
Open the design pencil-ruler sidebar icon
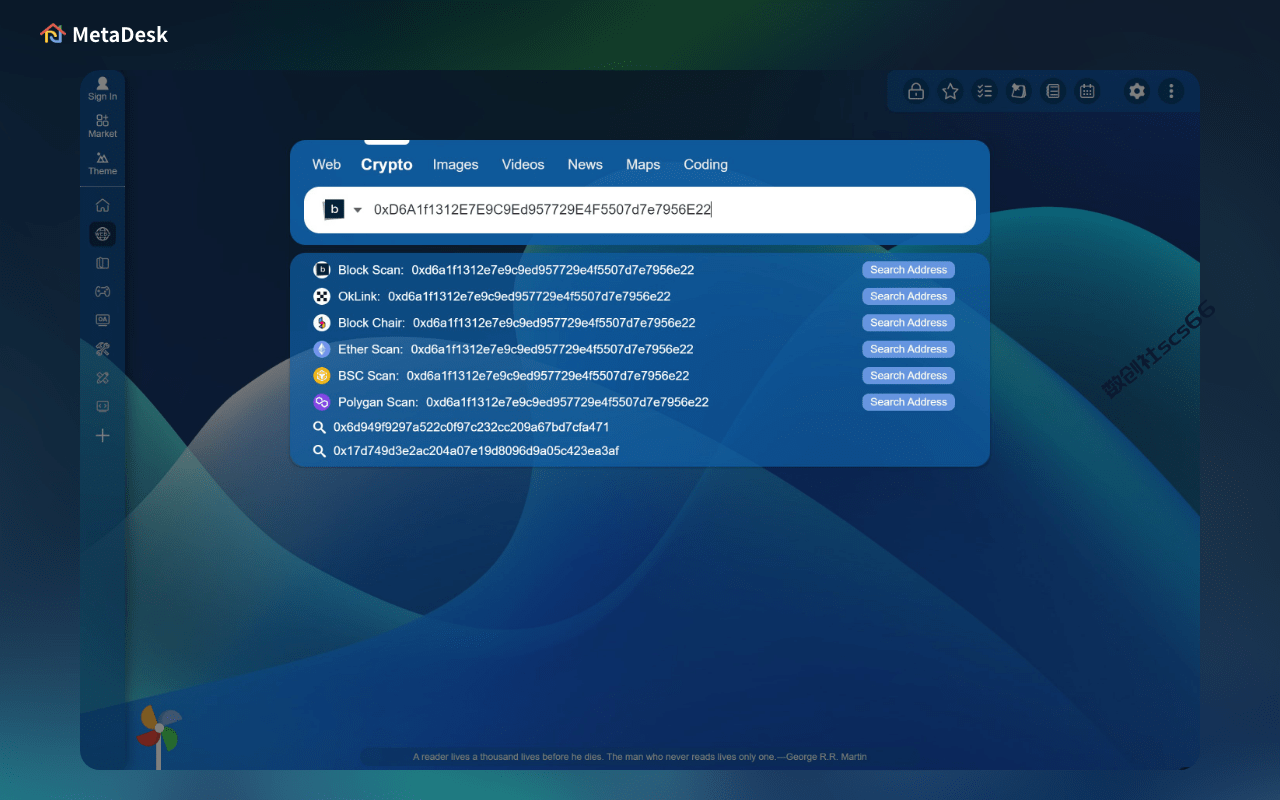(102, 378)
